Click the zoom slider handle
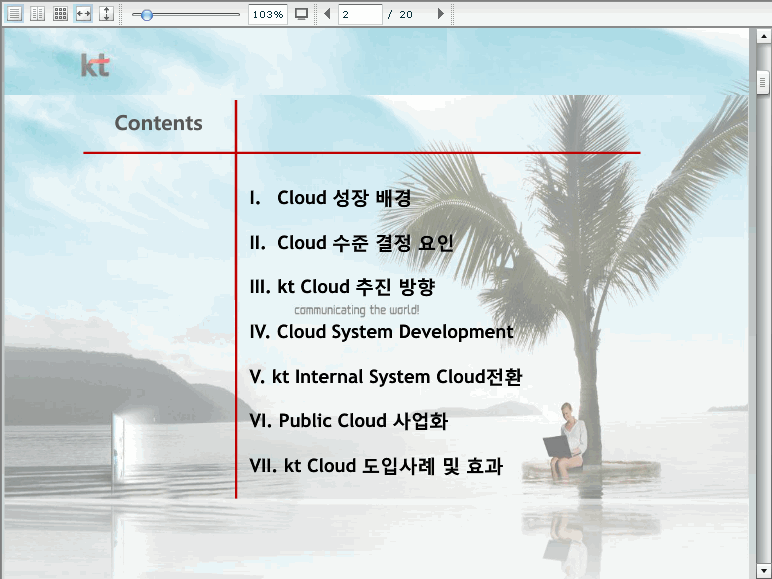The height and width of the screenshot is (579, 772). click(146, 15)
